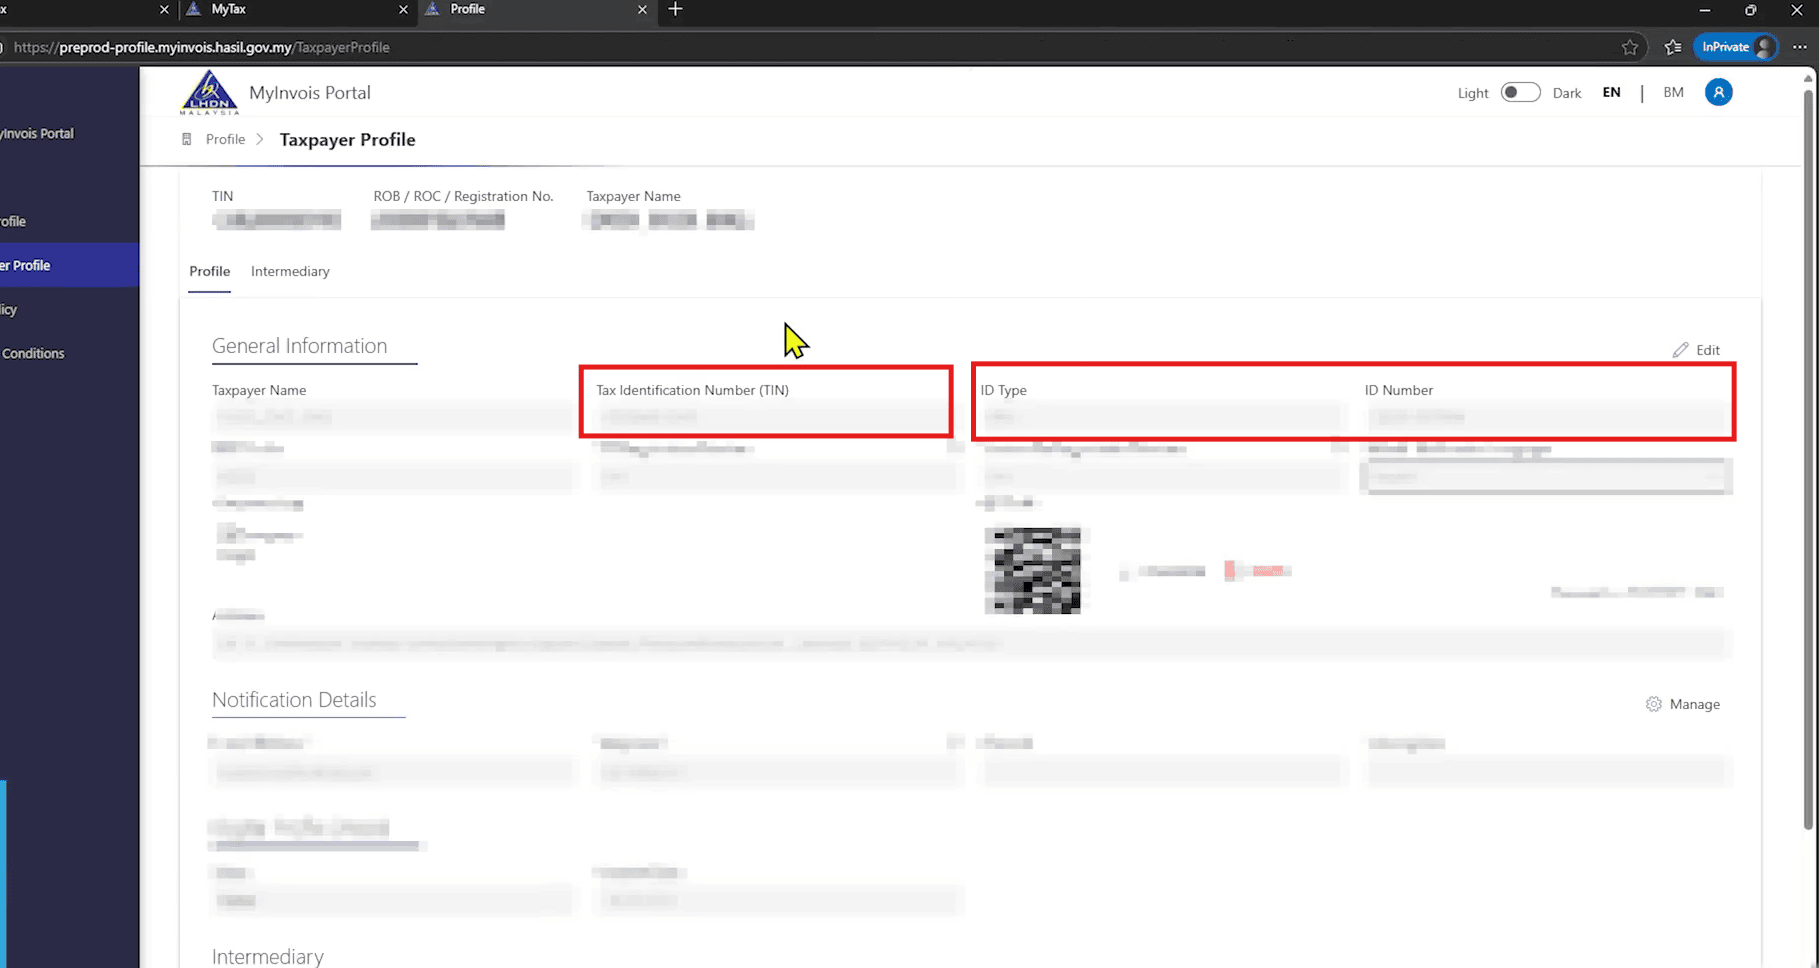Click the Notification Details heading
The width and height of the screenshot is (1819, 968).
294,700
